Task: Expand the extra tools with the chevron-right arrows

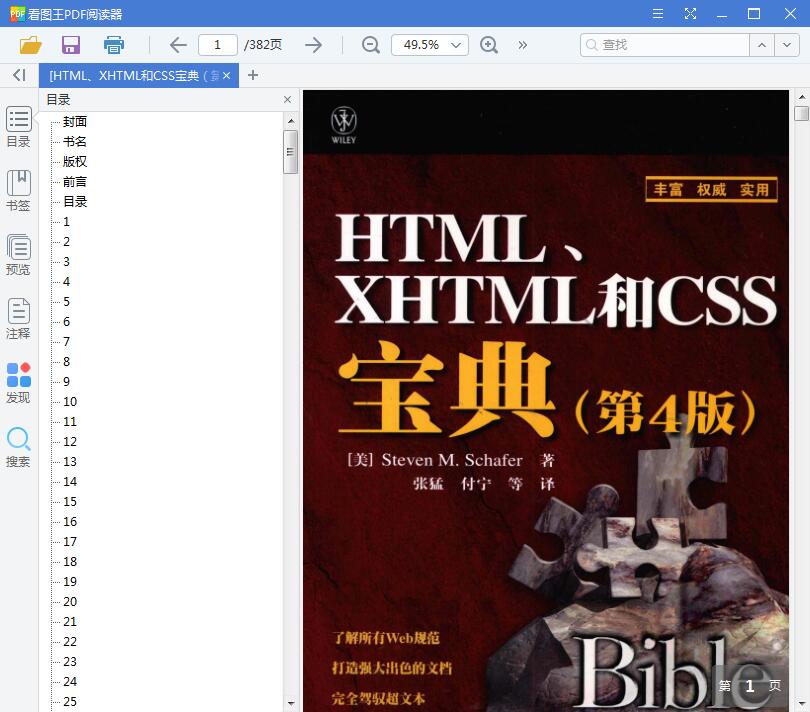Action: click(521, 45)
